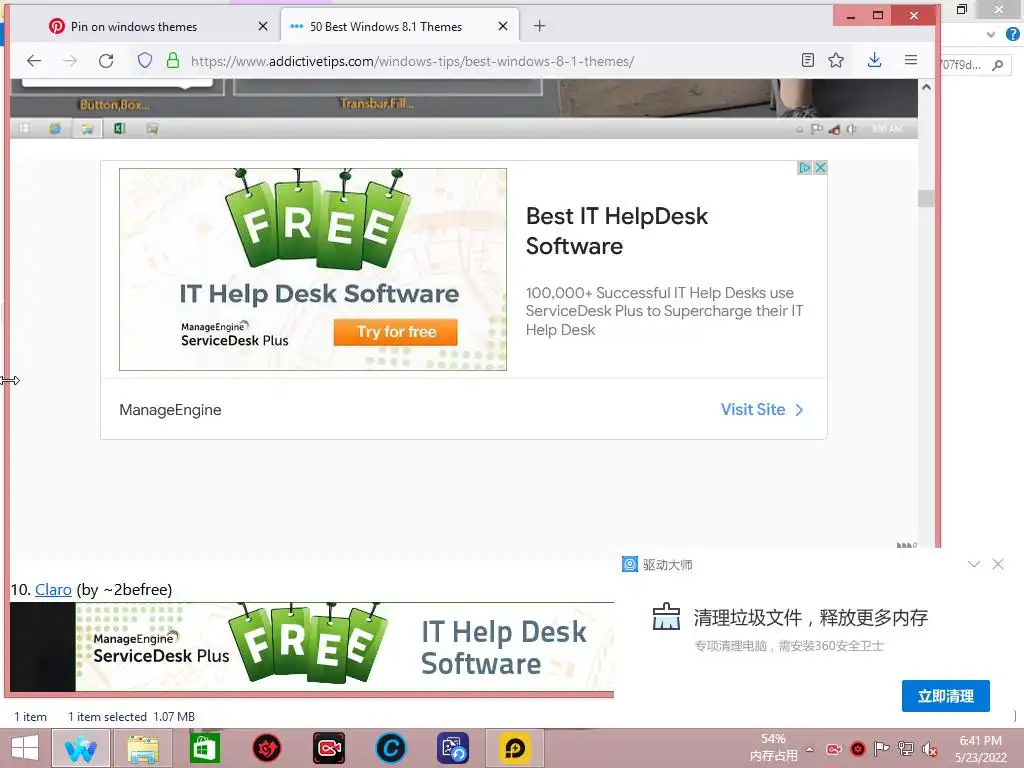Screen dimensions: 1024x768
Task: Click the green padlock site info icon
Action: point(172,61)
